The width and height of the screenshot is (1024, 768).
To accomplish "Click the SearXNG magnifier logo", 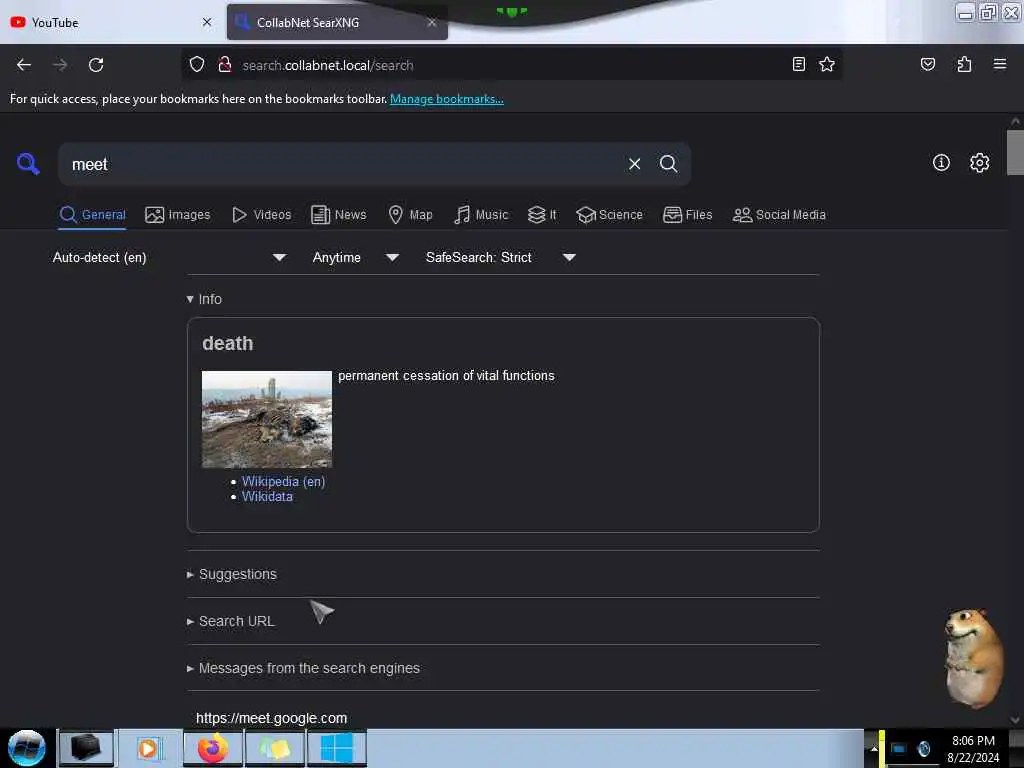I will [28, 163].
